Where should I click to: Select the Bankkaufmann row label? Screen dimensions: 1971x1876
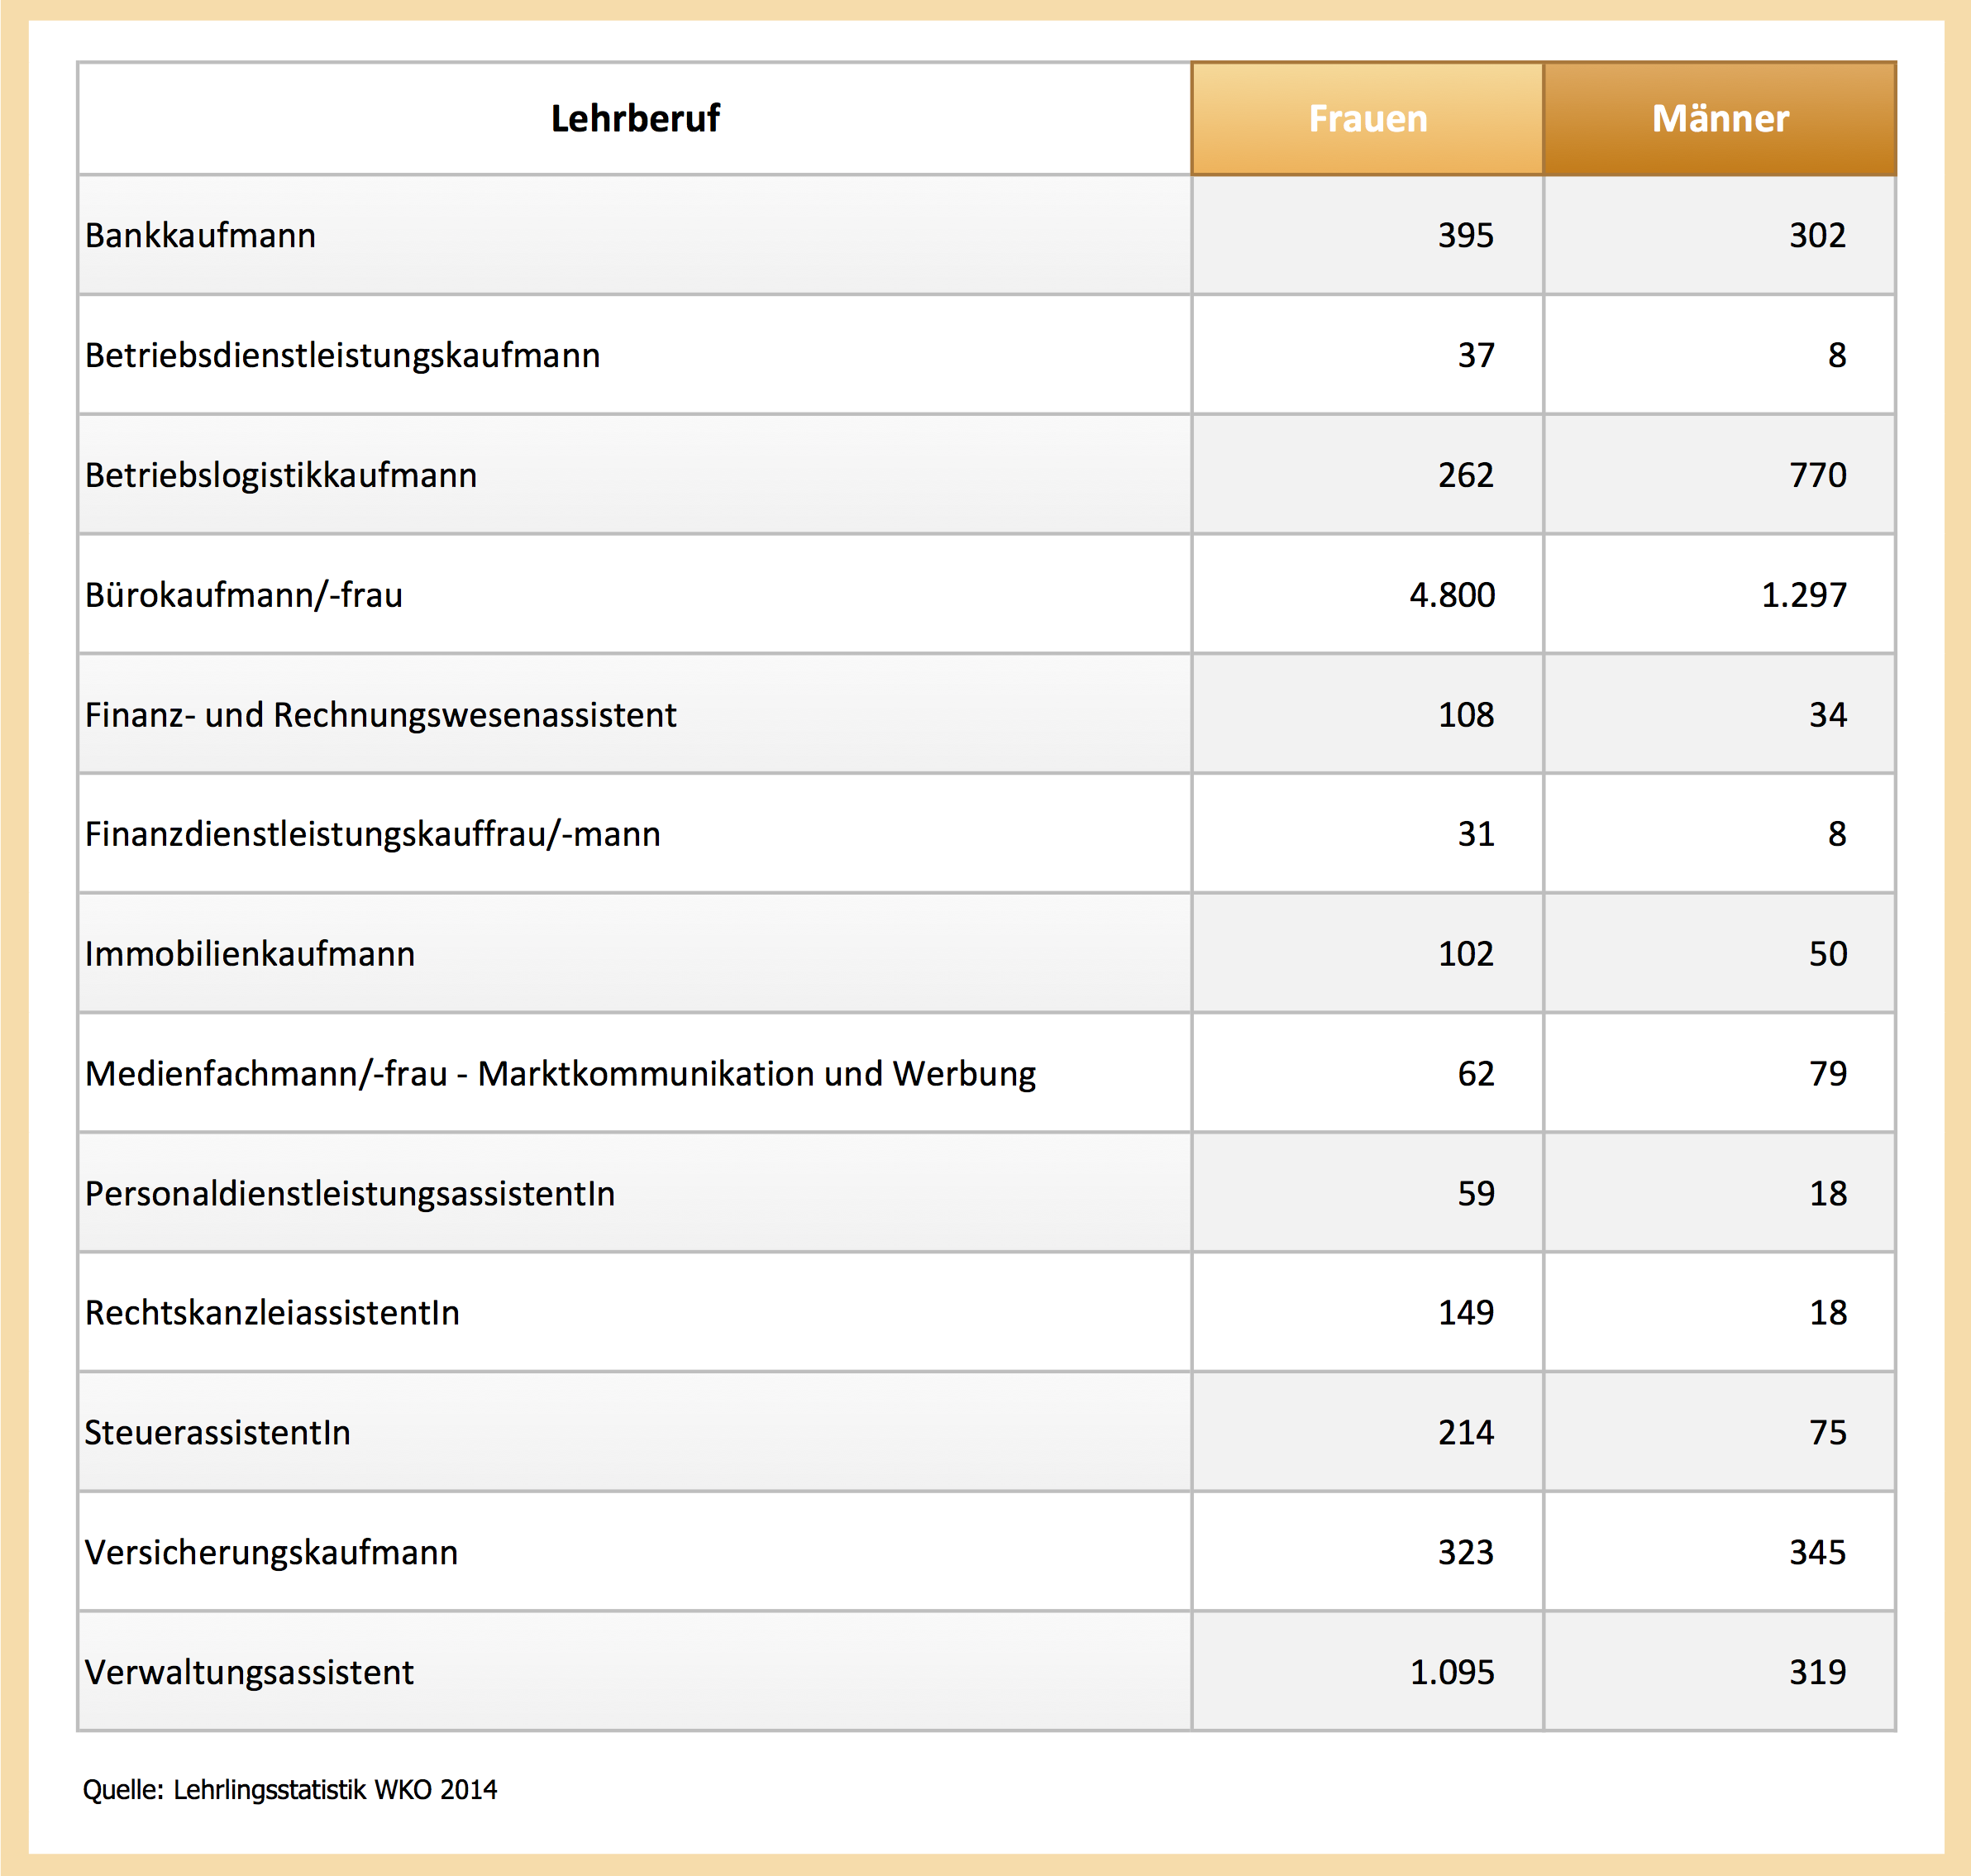click(x=200, y=235)
